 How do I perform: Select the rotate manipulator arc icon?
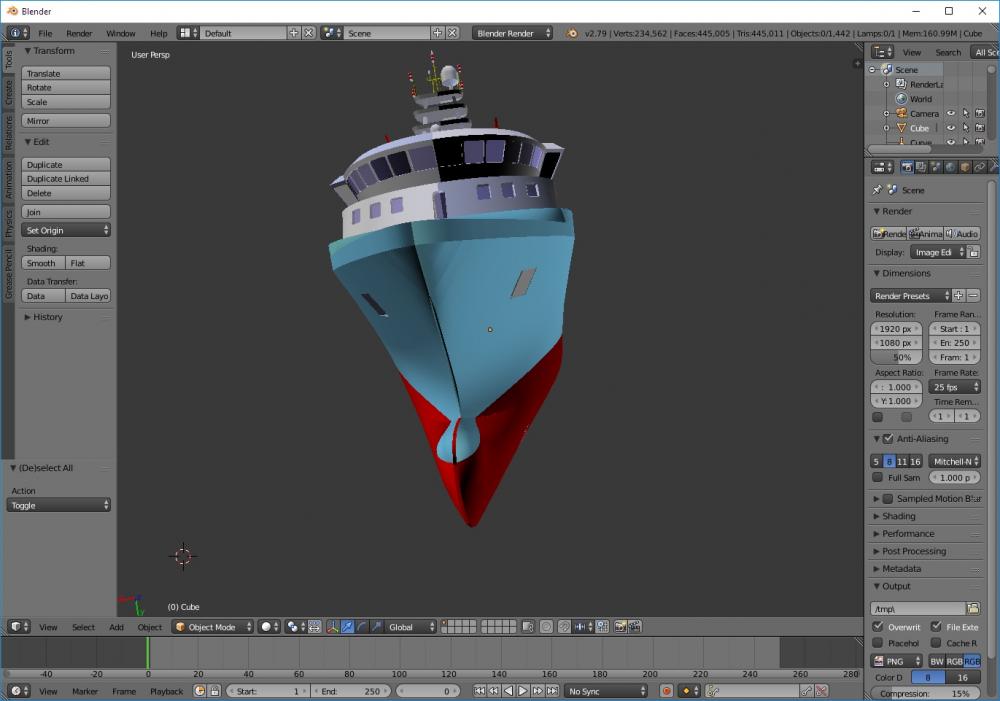point(362,627)
